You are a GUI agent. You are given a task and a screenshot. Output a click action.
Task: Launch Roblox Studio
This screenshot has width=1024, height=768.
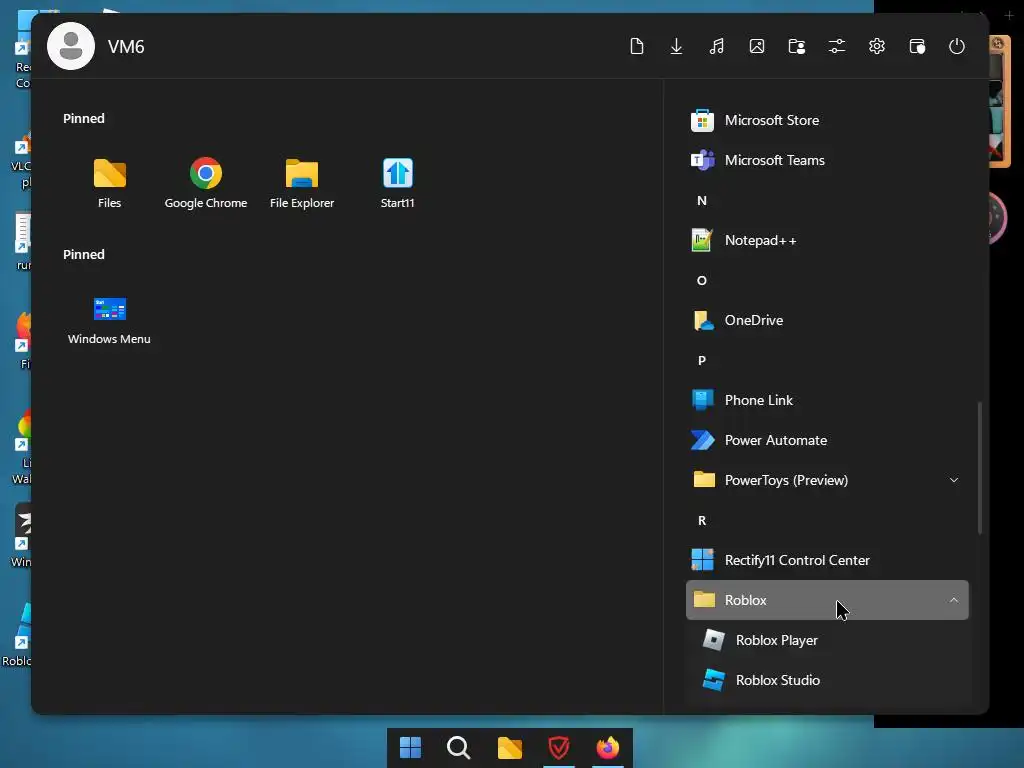tap(827, 680)
